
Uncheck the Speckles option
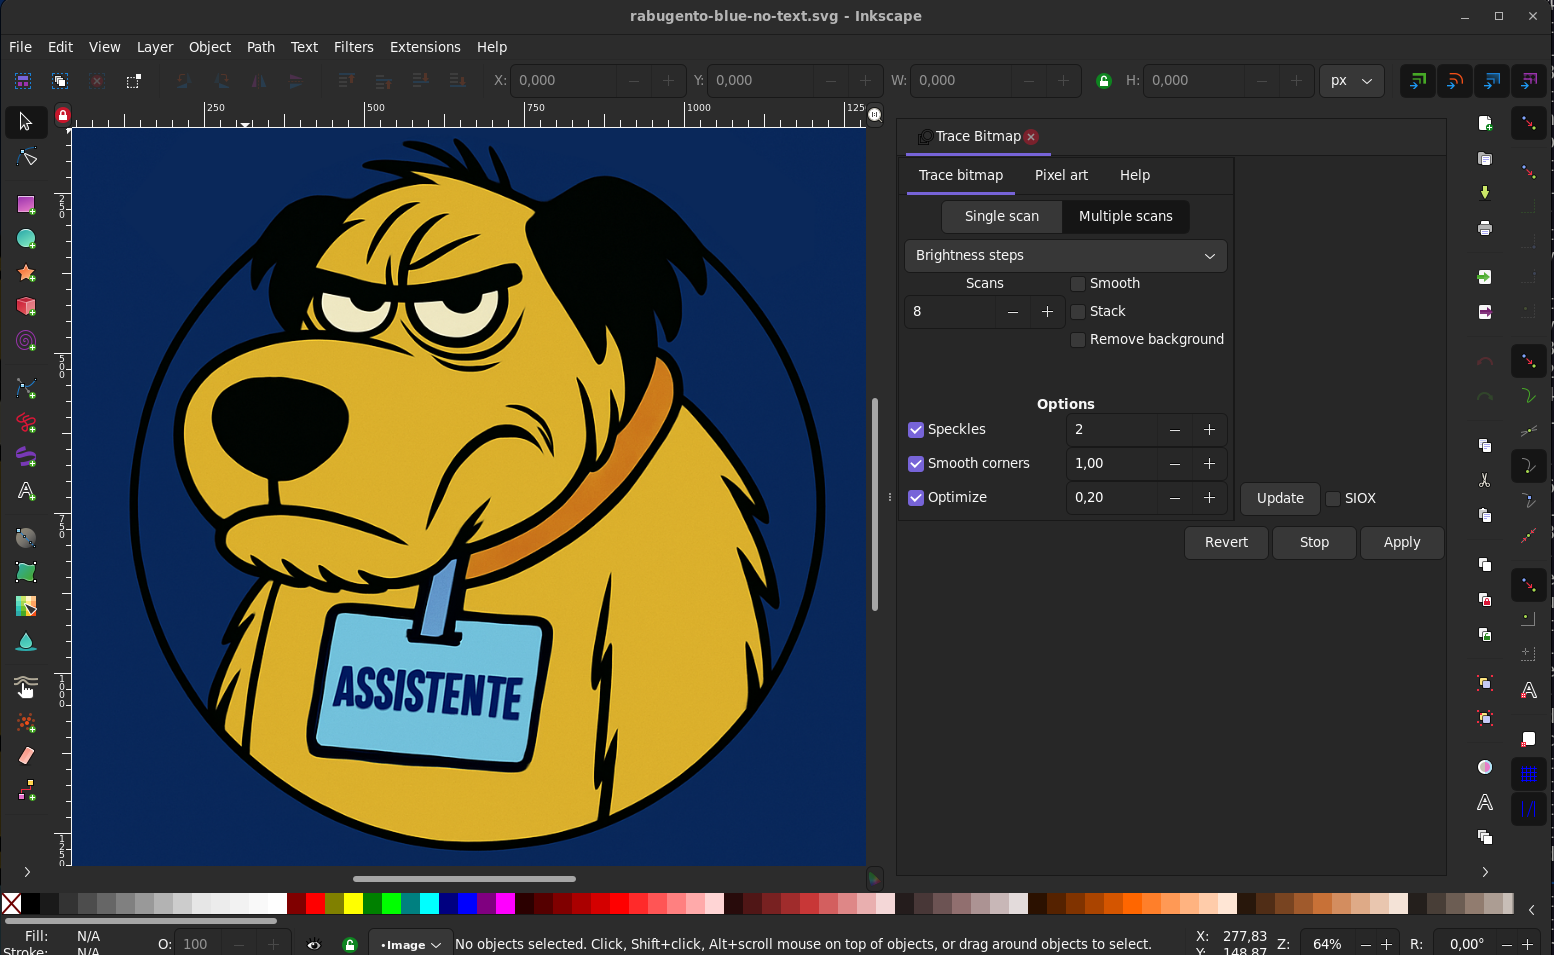point(916,430)
